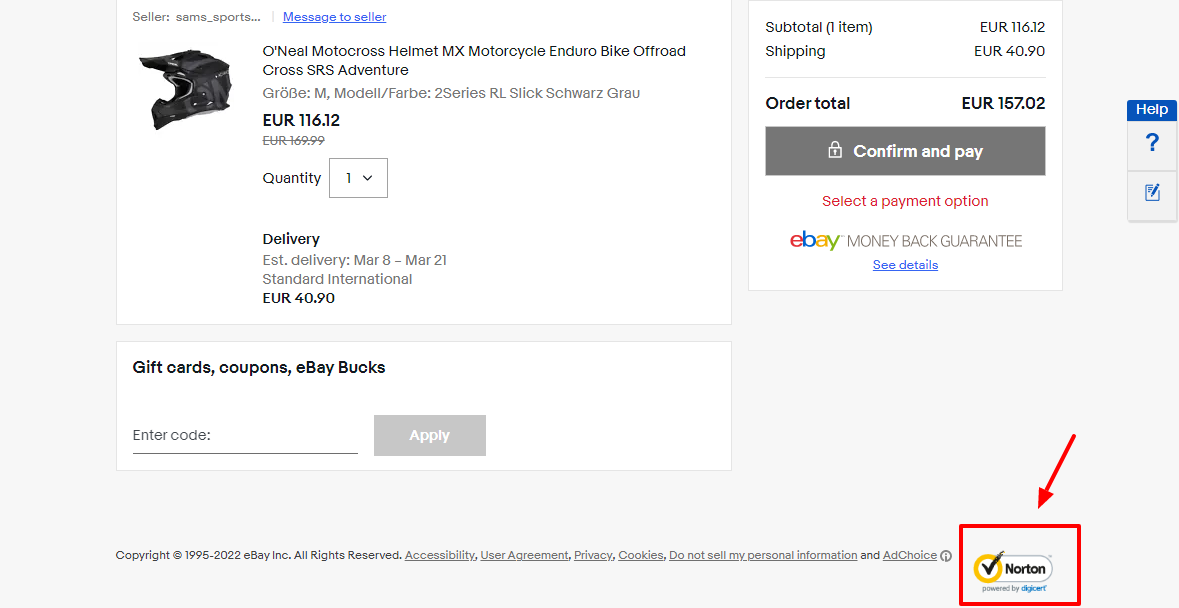Screen dimensions: 1179x608
Task: Click the Apply coupon button
Action: point(429,436)
